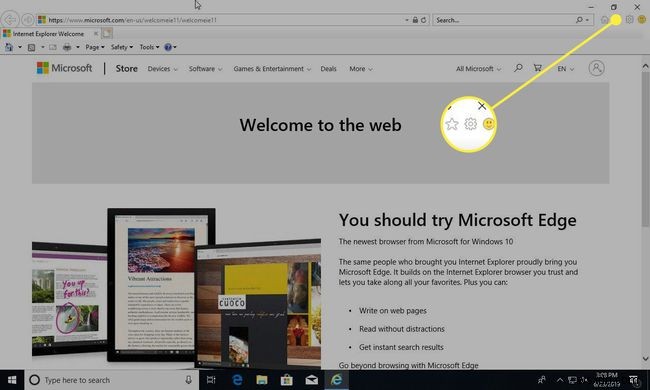Expand the More menu
This screenshot has width=650, height=390.
(361, 69)
